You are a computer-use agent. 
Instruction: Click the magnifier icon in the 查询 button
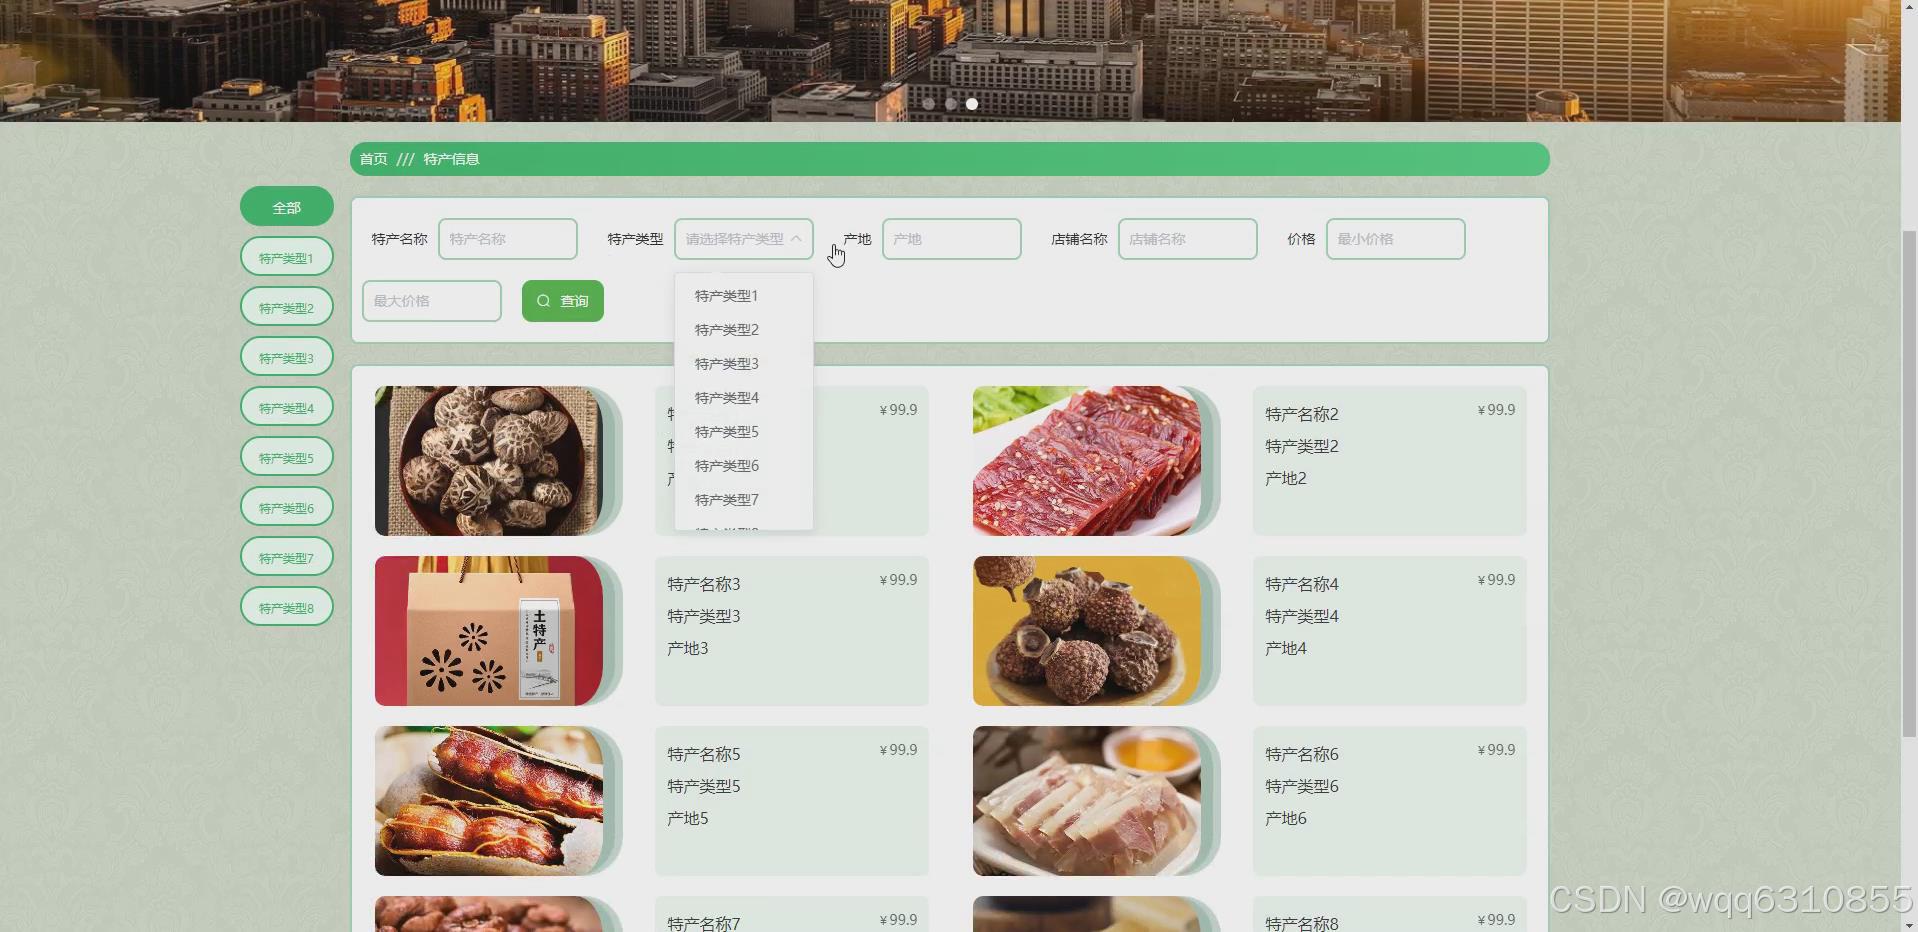(544, 301)
